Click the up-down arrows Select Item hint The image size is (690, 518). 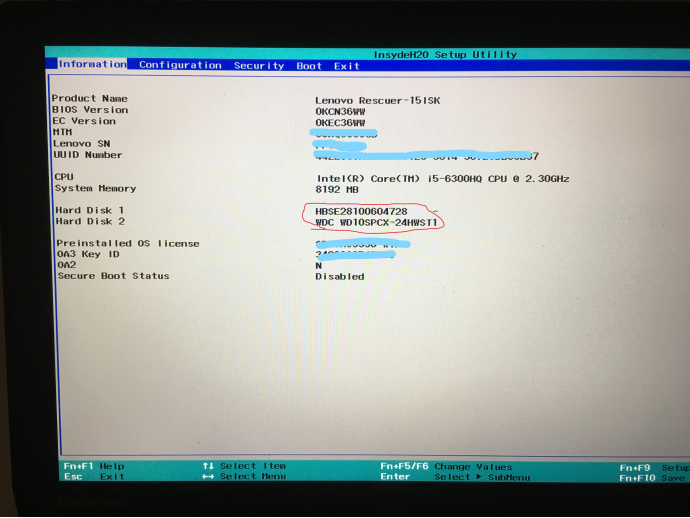(244, 466)
